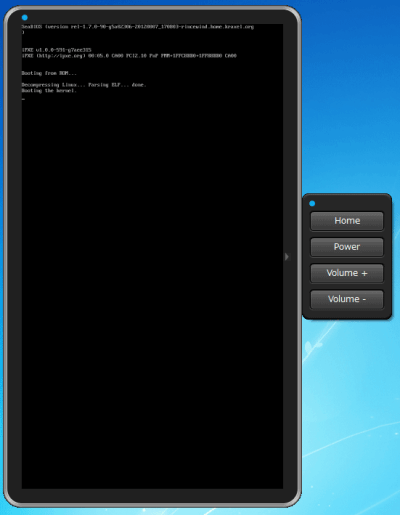Click the "Booting from ROM..." line

(x=49, y=73)
